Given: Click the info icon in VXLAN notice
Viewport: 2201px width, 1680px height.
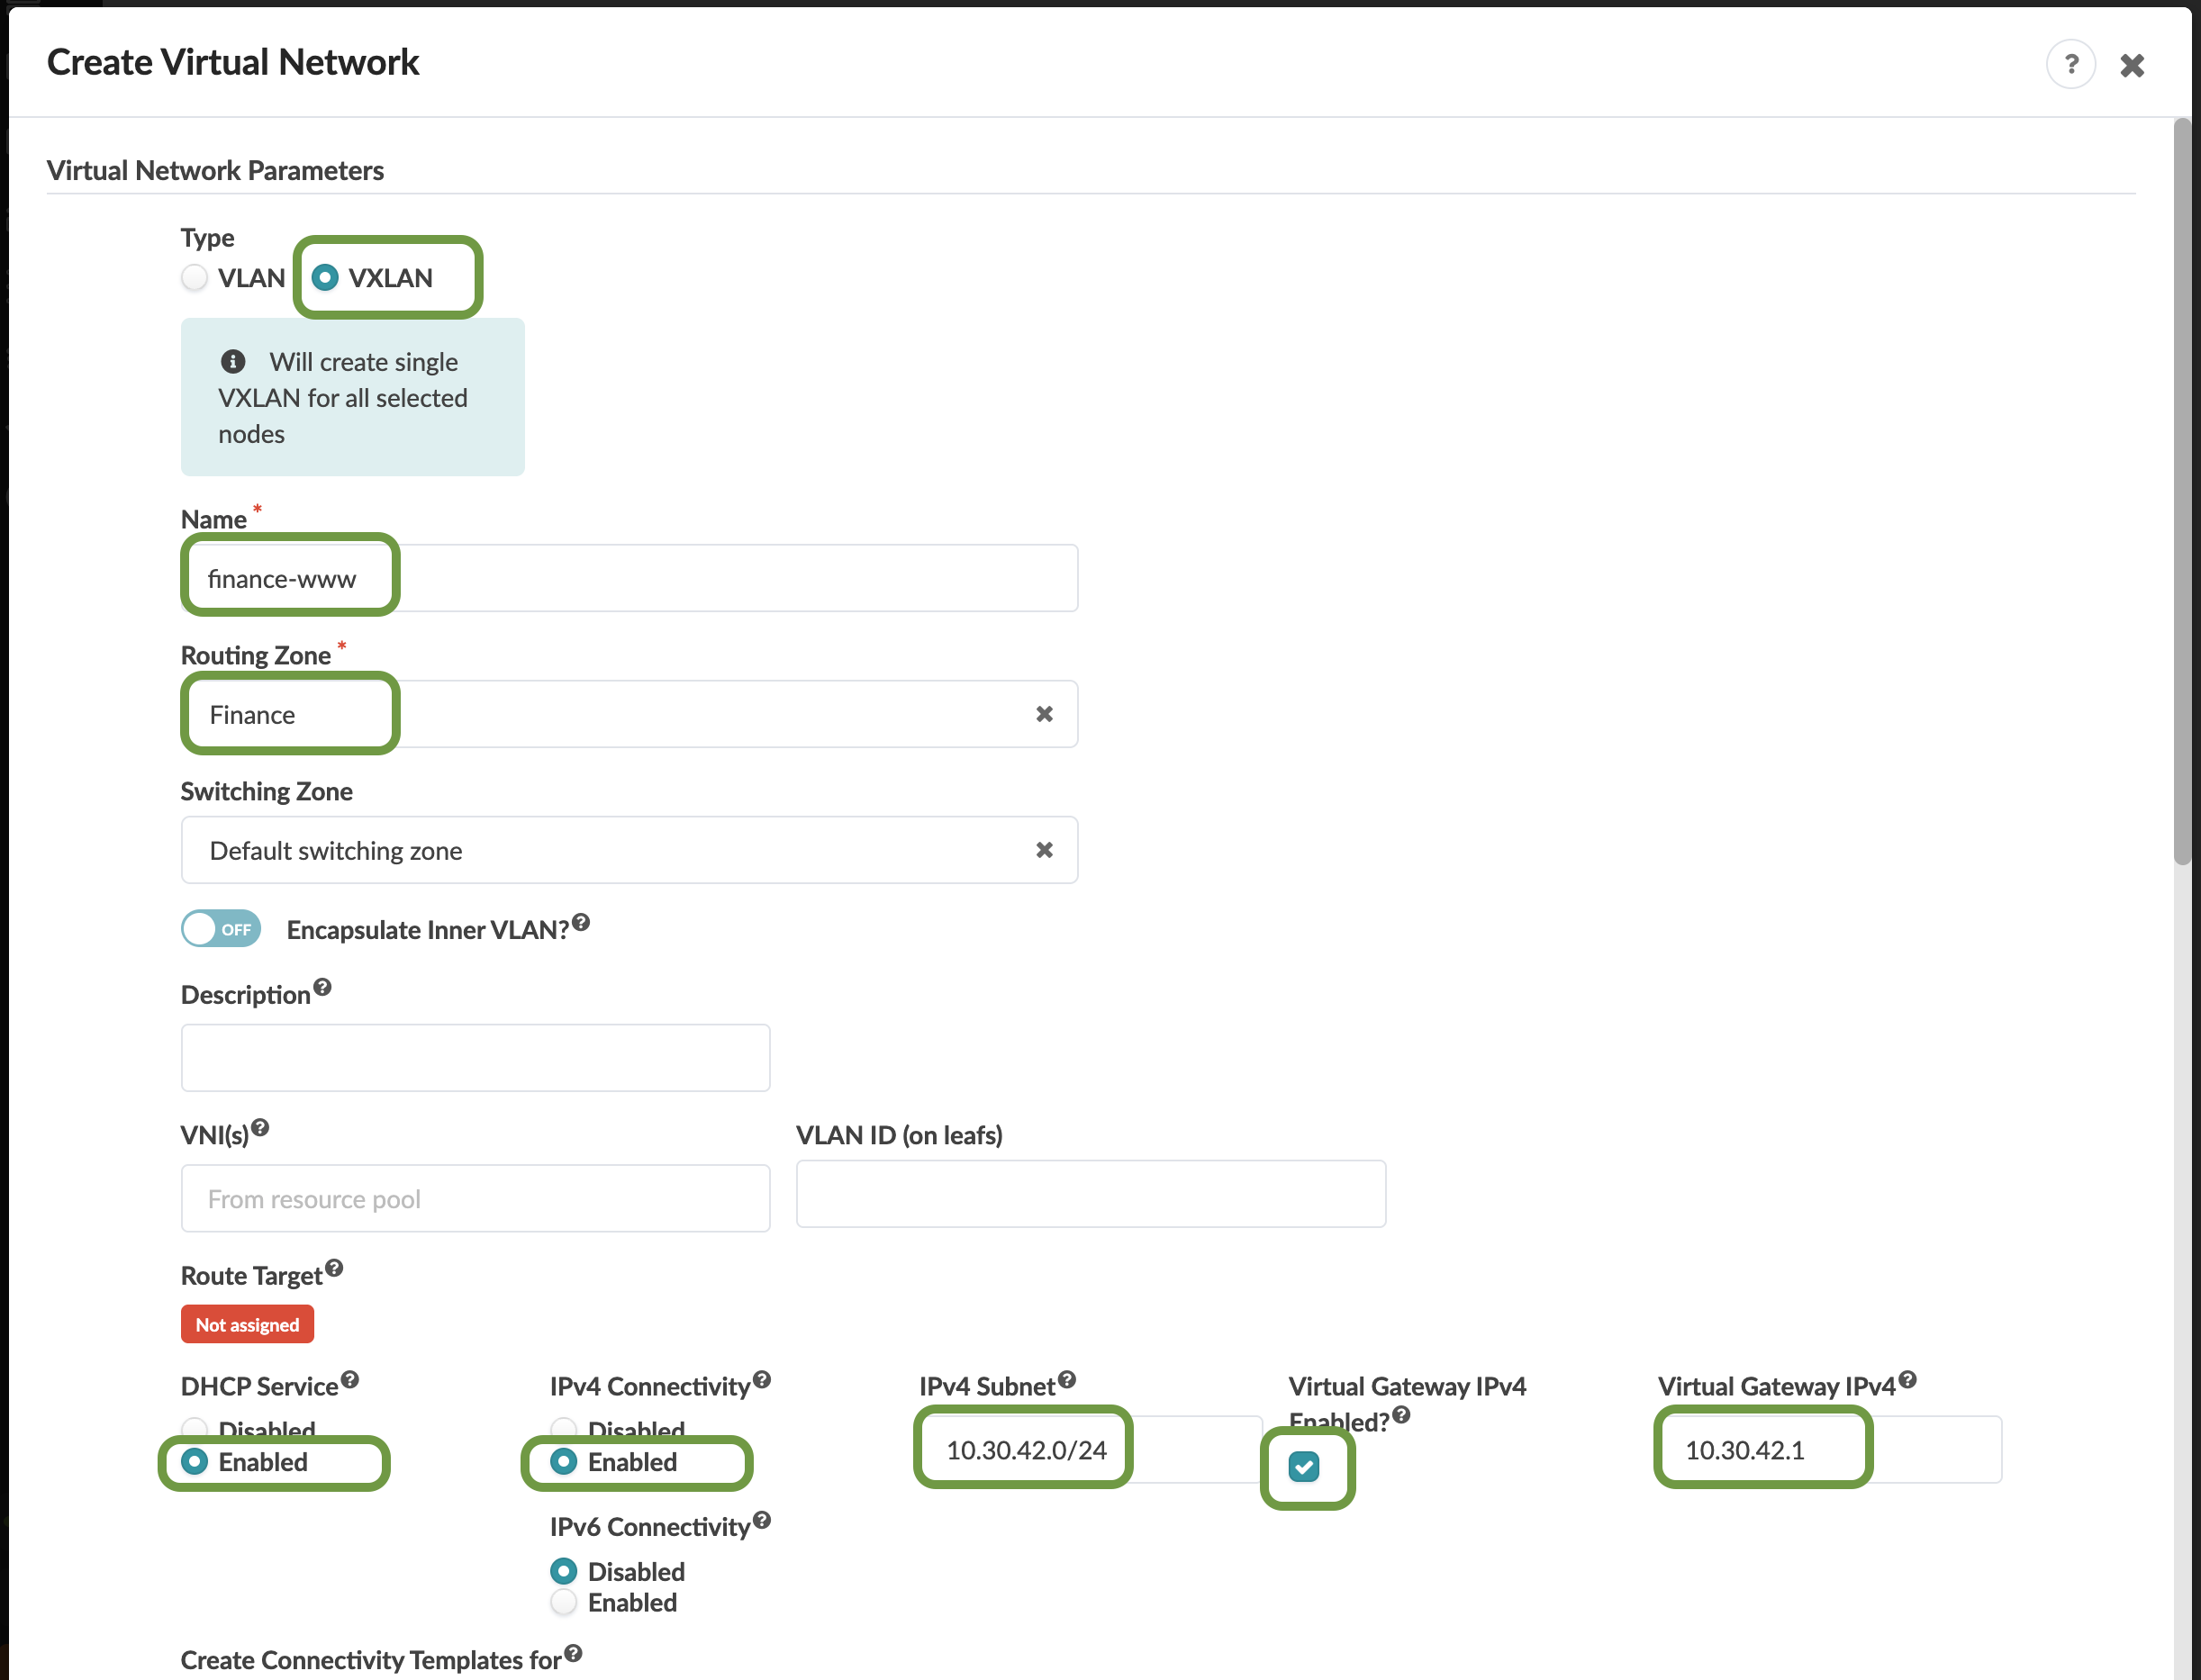Looking at the screenshot, I should (233, 361).
